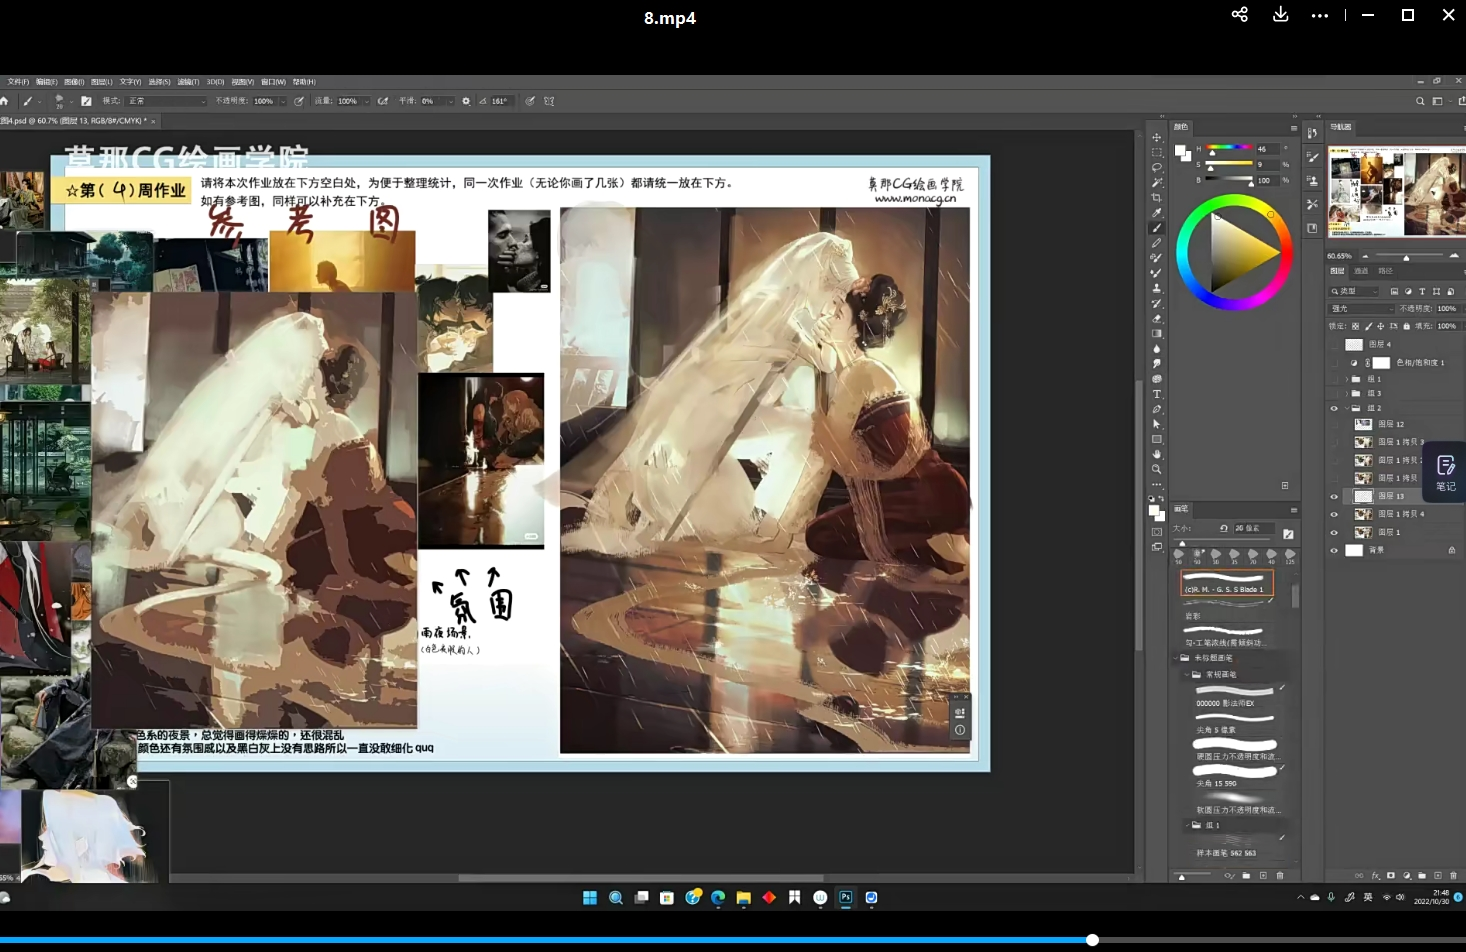
Task: Toggle visibility of 图层 13
Action: tap(1334, 496)
